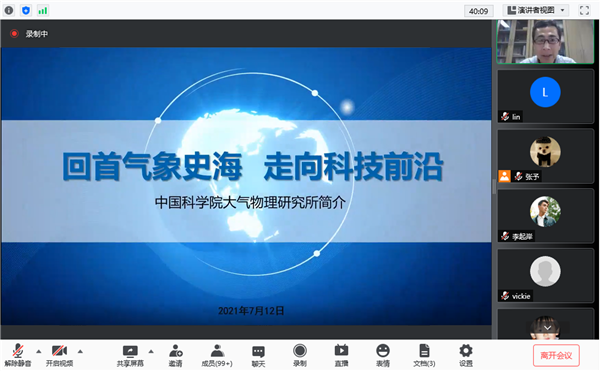Turn on camera with 开启视频
Screen dimensions: 600x371
point(59,356)
